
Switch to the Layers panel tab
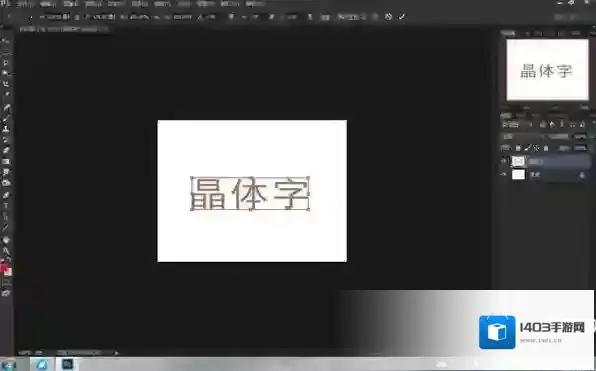[x=506, y=116]
